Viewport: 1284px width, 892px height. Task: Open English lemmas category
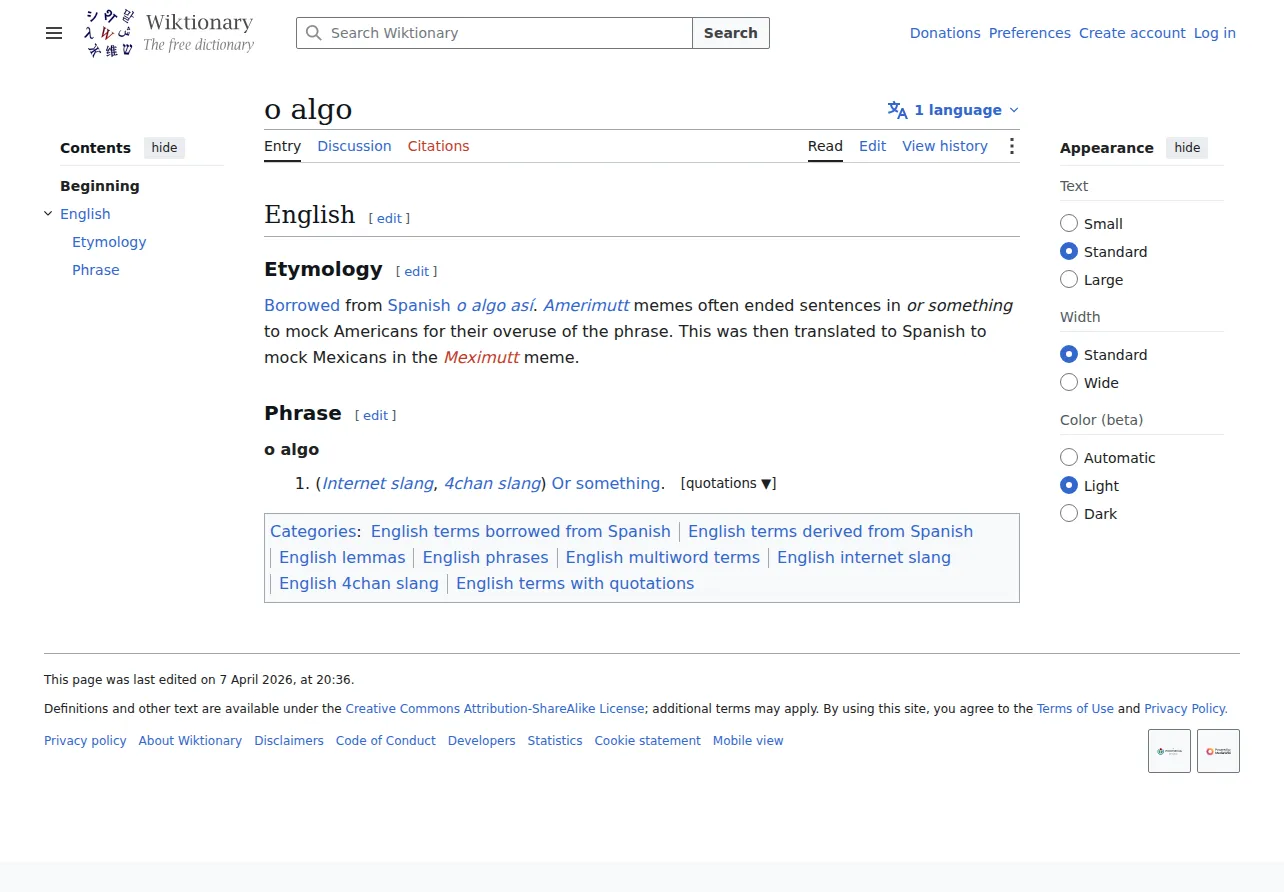[342, 557]
